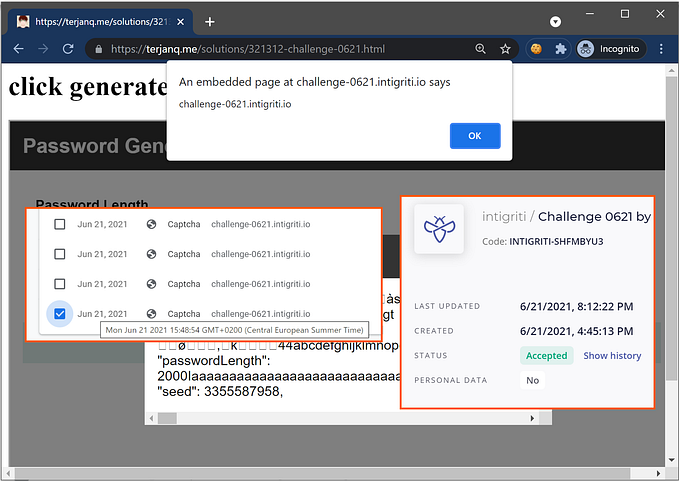
Task: Click the globe icon in second Captcha row
Action: point(151,254)
